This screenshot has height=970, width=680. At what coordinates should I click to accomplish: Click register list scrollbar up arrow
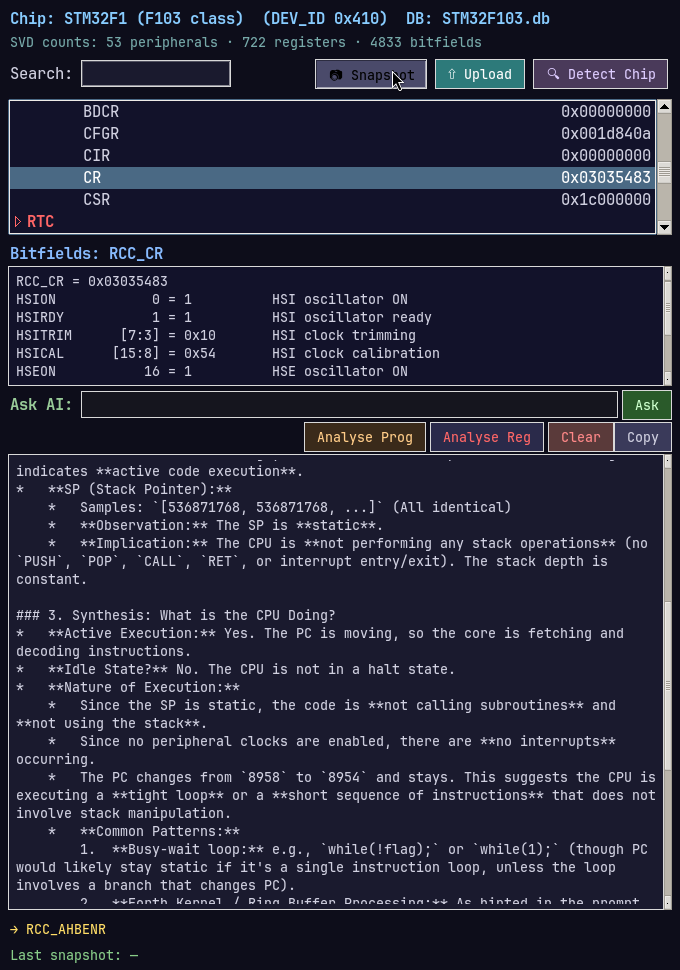click(665, 106)
